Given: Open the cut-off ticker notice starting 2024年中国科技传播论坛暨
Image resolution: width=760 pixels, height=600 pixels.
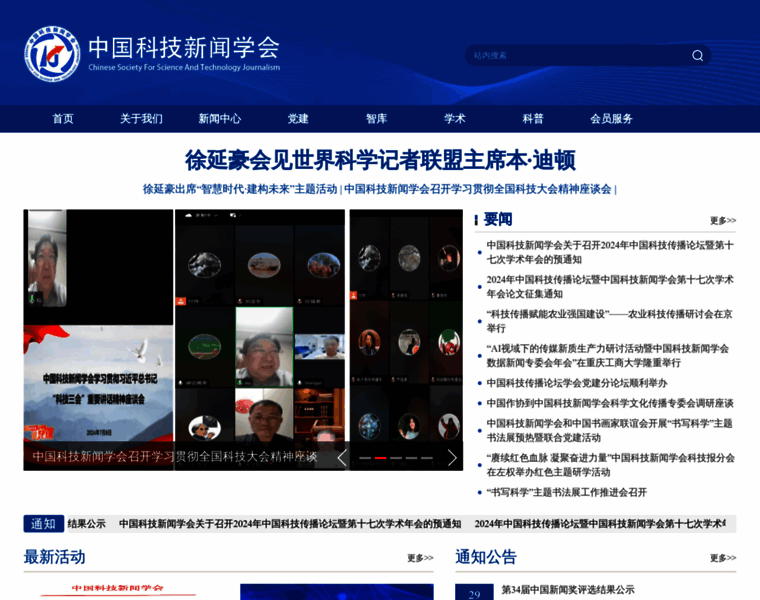Looking at the screenshot, I should coord(600,523).
